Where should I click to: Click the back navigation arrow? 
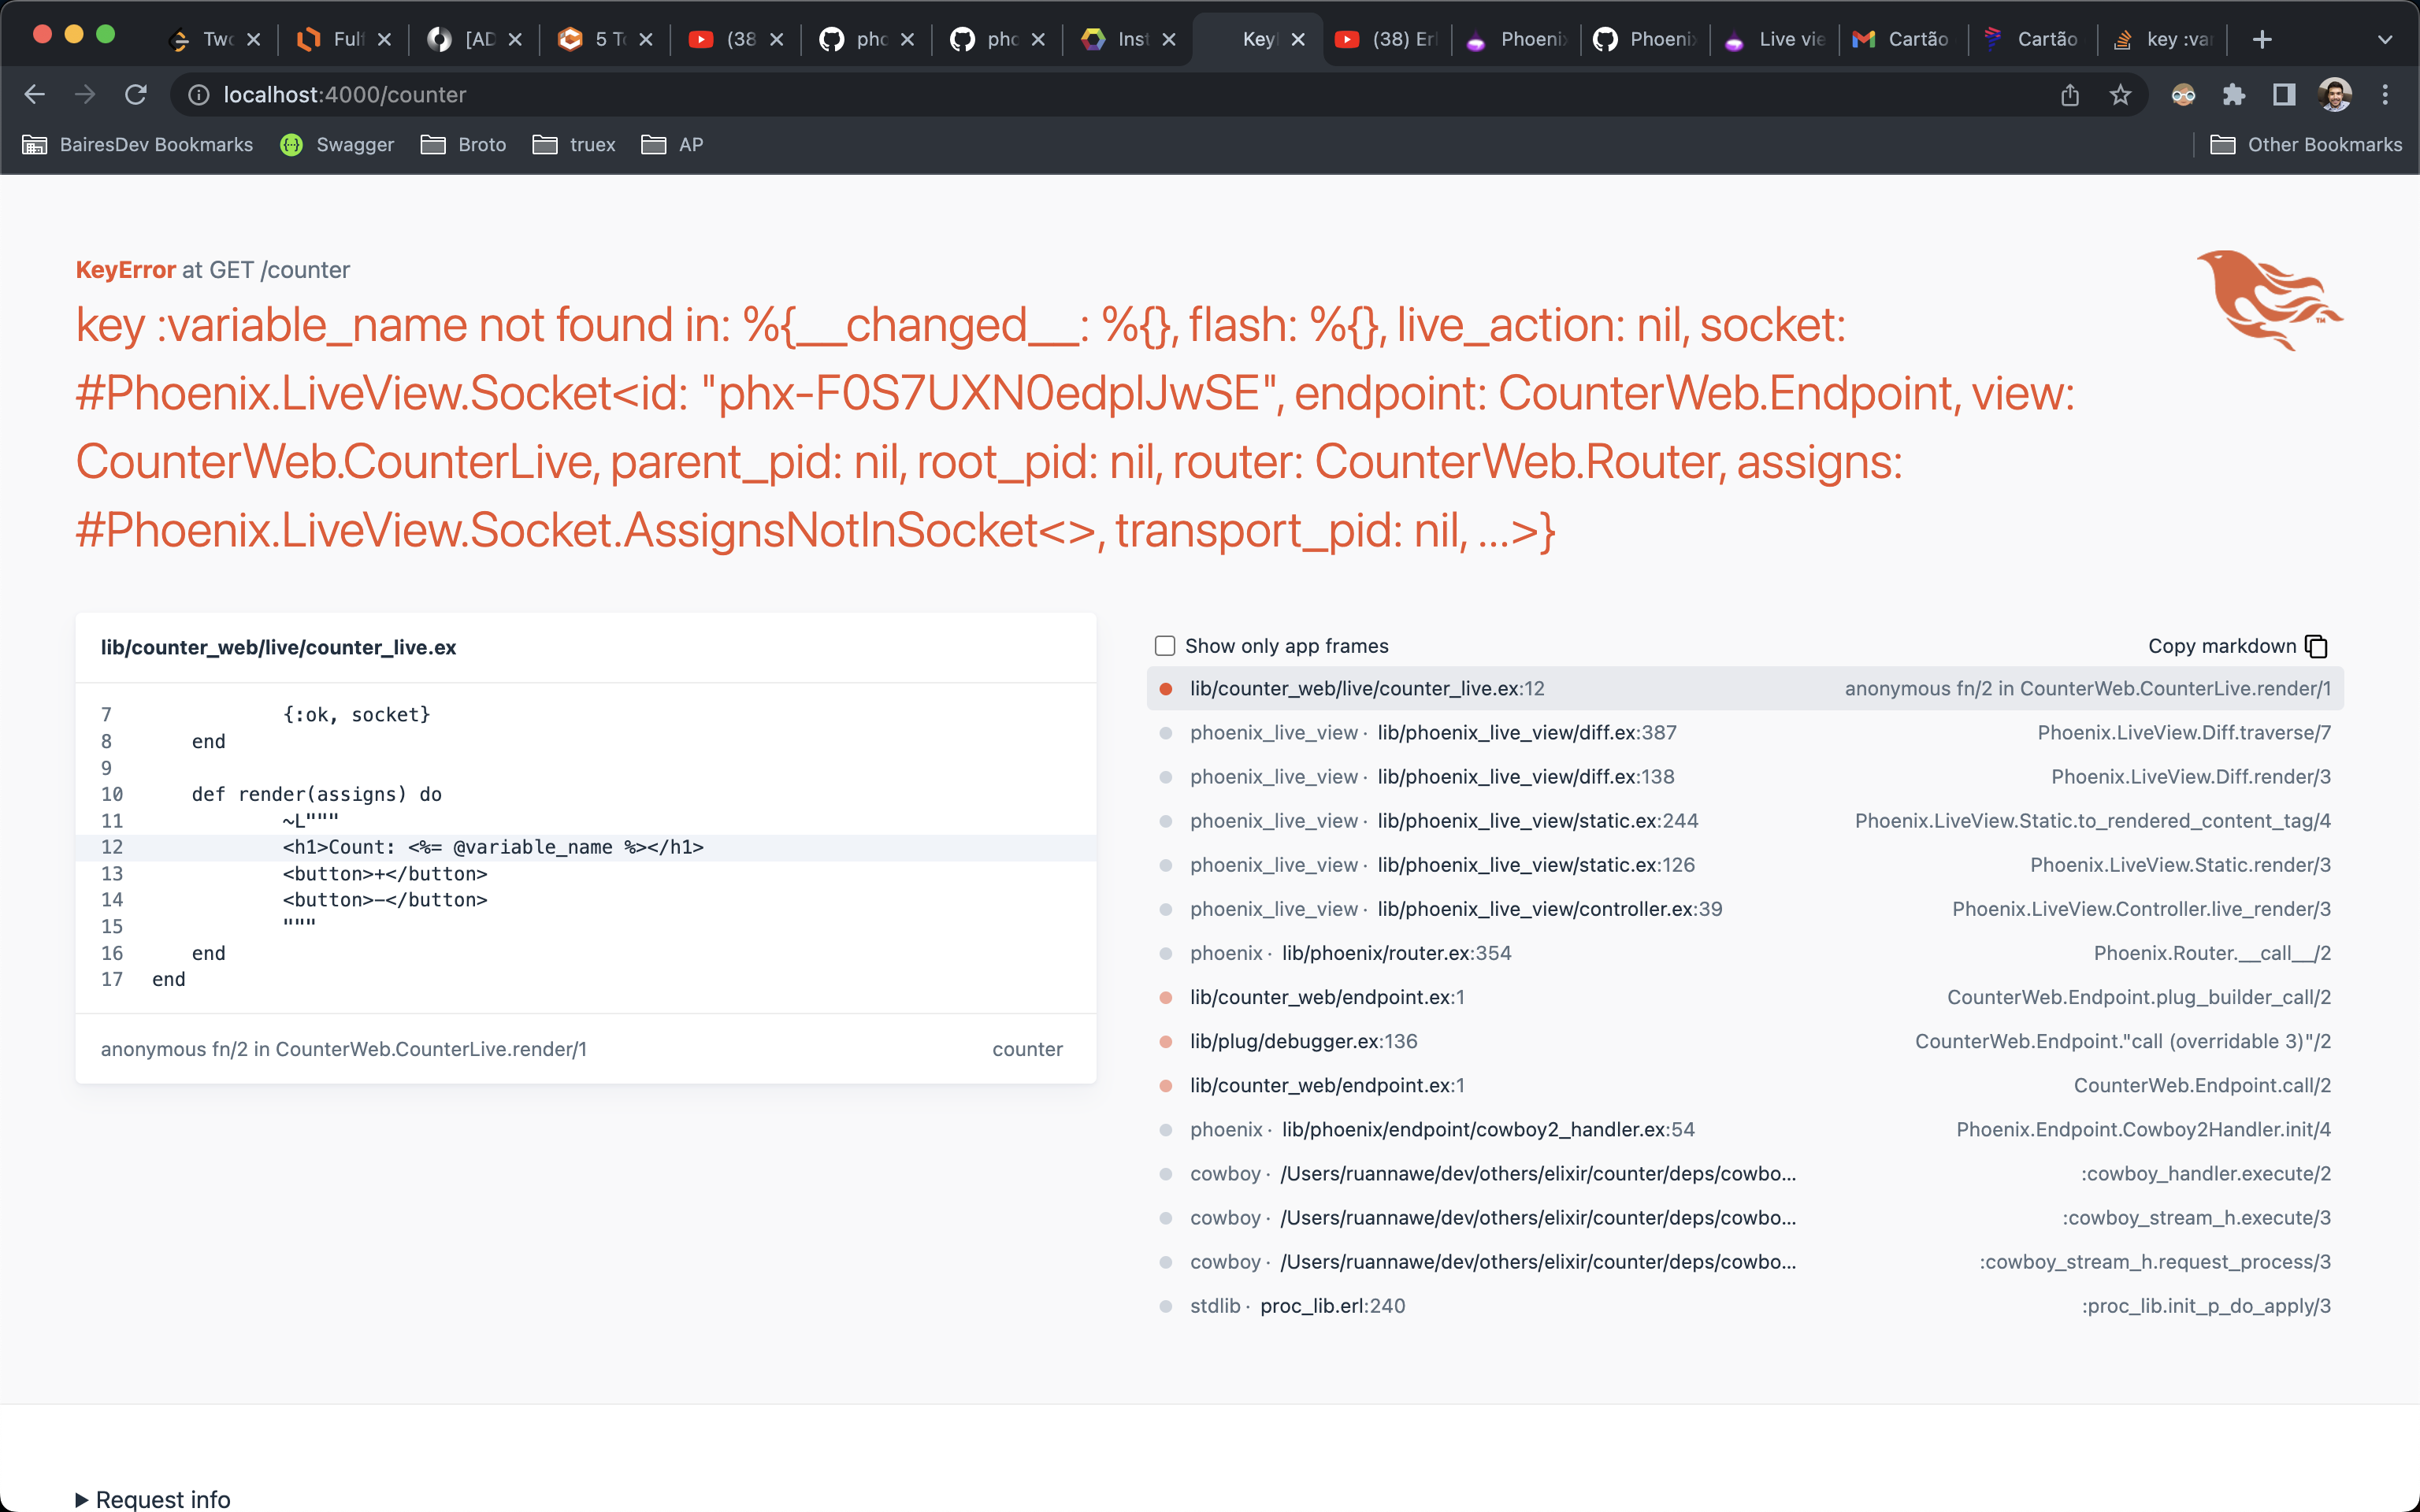(x=35, y=94)
